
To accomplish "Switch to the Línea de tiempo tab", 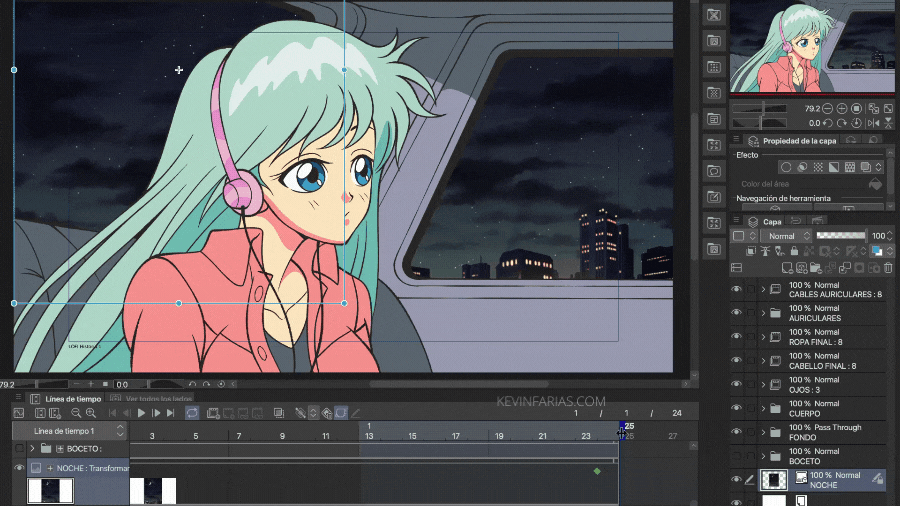I will coord(66,399).
